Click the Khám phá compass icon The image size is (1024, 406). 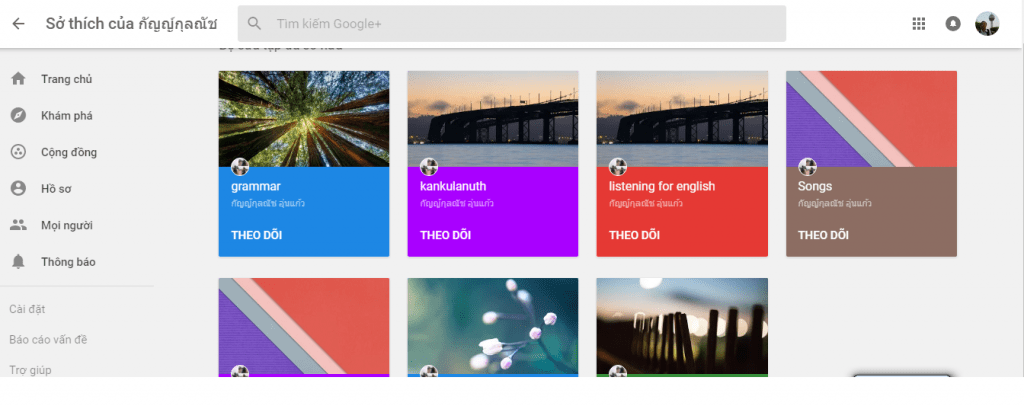(x=18, y=116)
